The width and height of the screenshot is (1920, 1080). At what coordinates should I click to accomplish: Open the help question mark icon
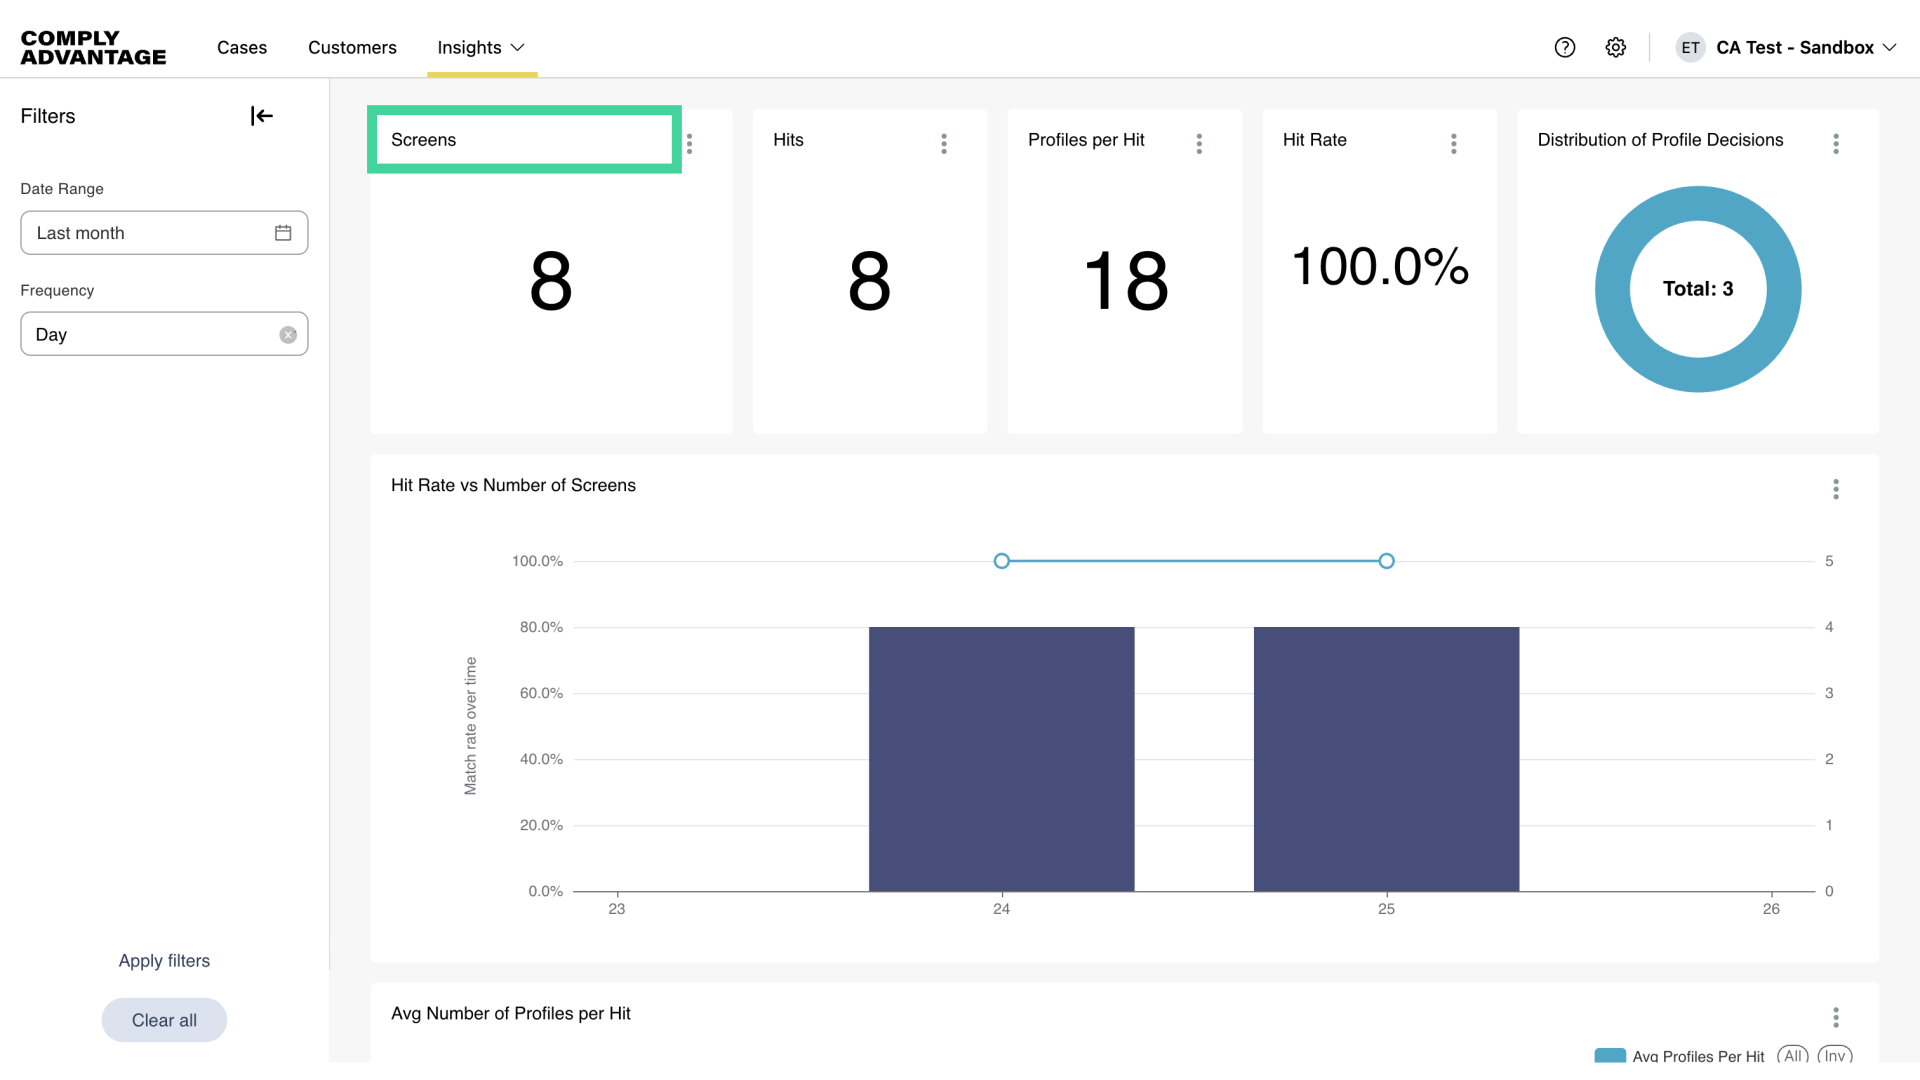(1565, 47)
